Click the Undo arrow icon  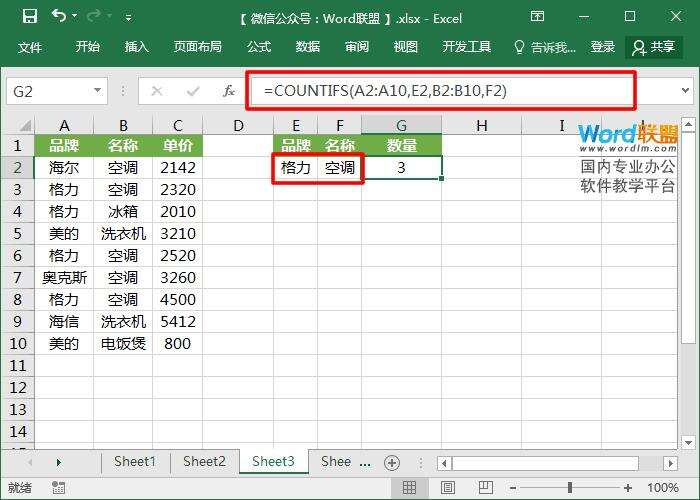(58, 16)
